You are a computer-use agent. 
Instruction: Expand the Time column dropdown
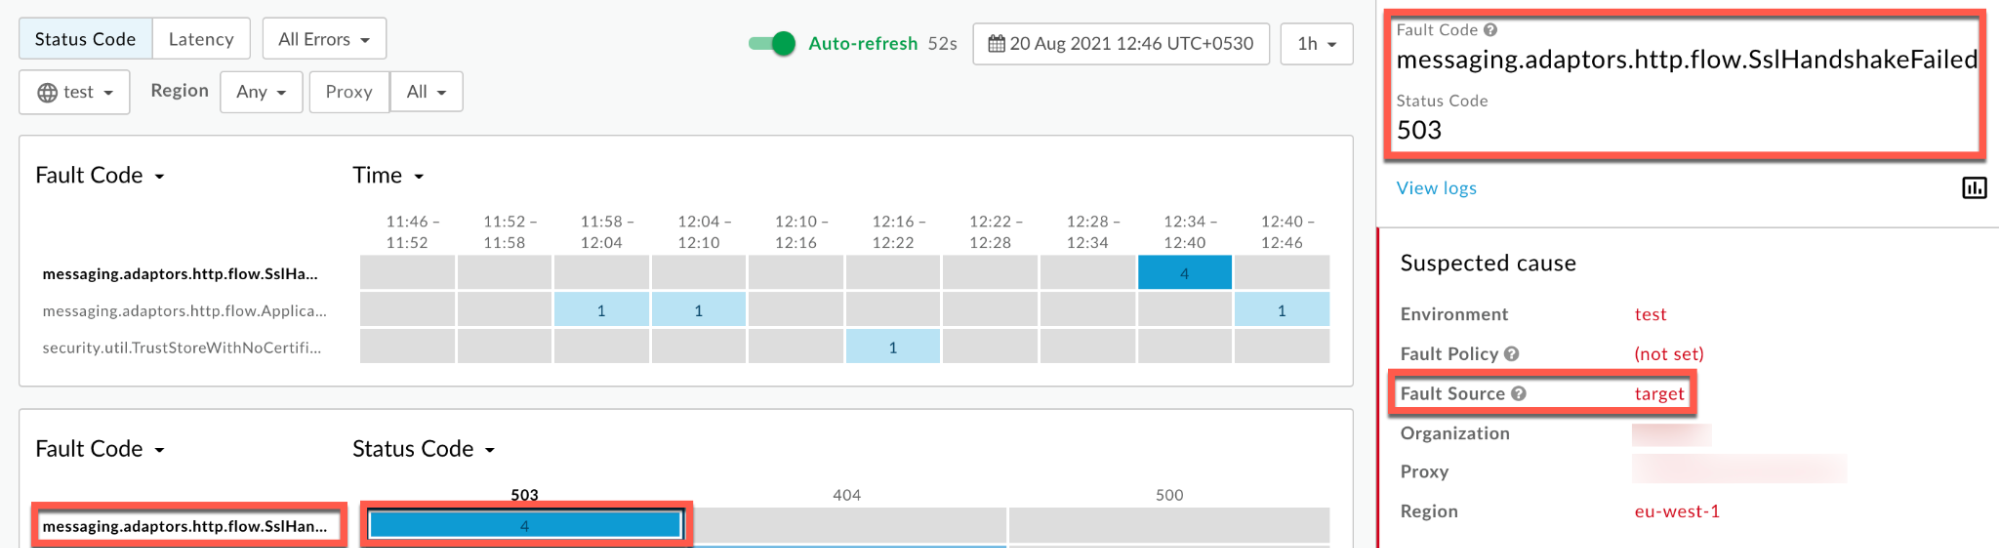[388, 176]
